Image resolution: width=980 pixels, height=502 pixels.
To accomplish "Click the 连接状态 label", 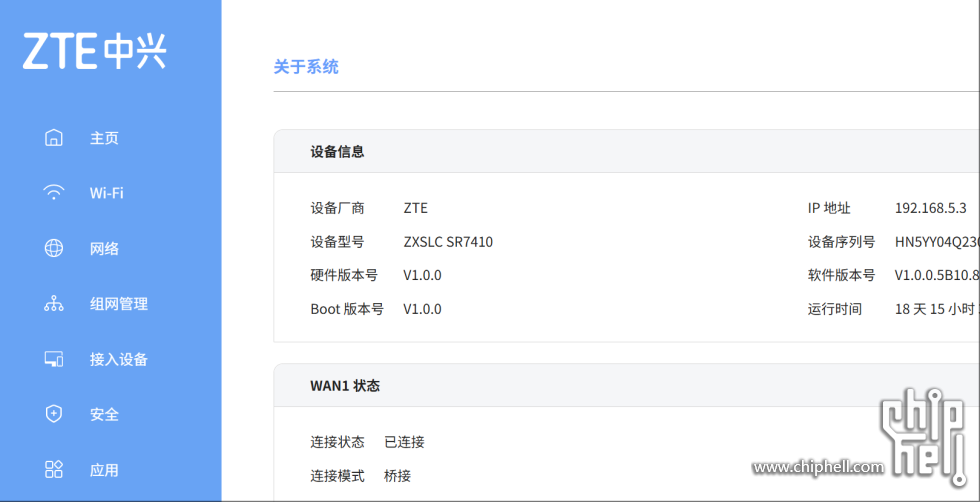I will [x=338, y=443].
